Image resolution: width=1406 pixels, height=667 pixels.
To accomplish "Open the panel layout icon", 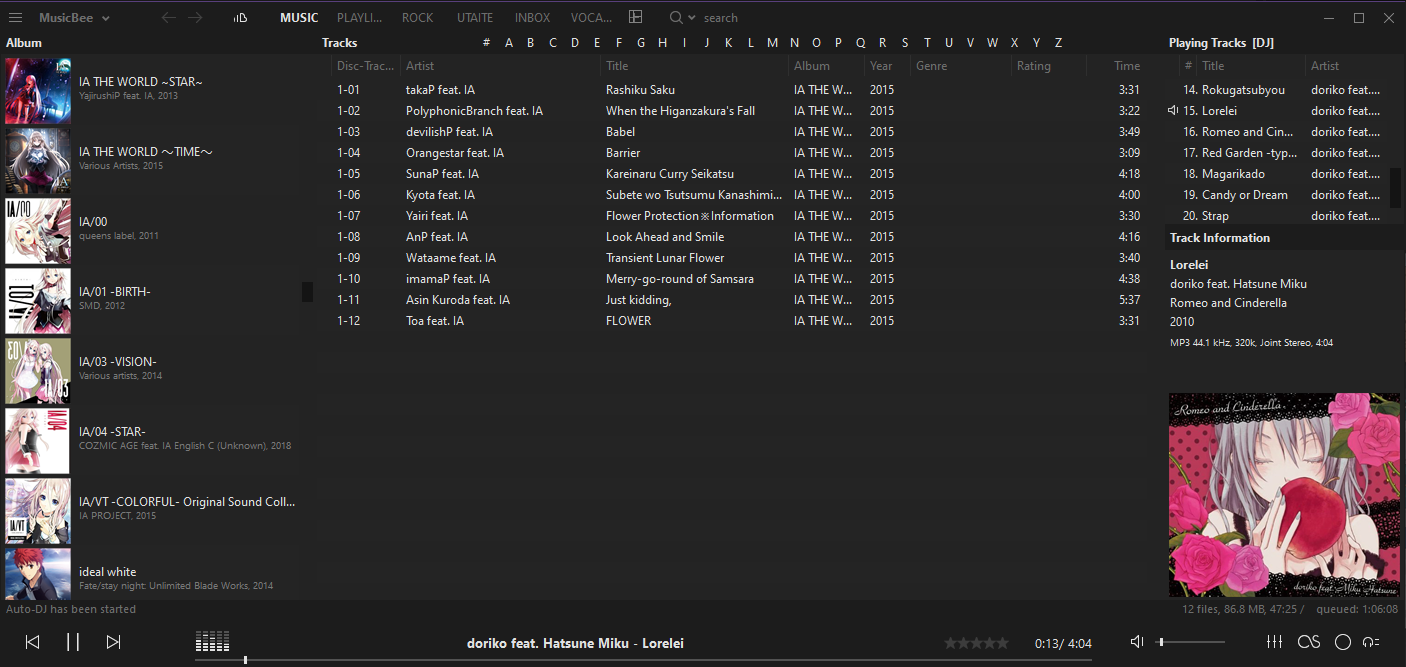I will point(636,17).
